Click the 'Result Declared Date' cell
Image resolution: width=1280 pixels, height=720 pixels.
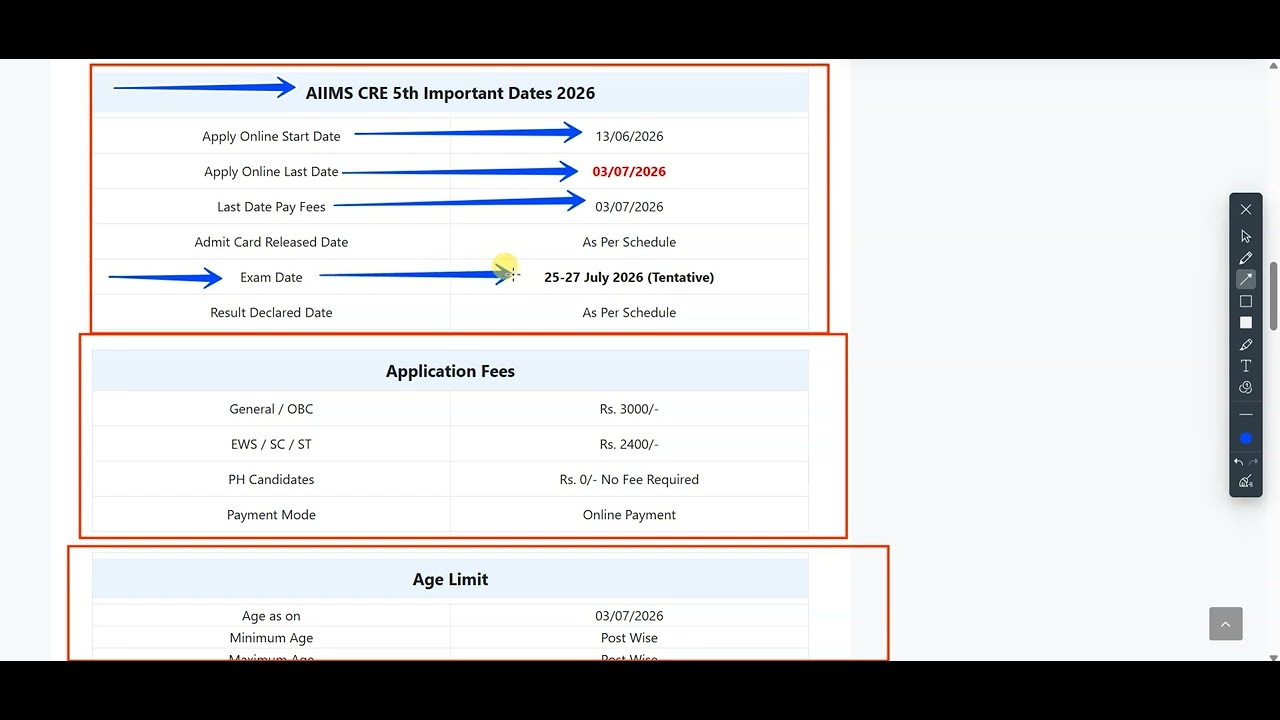(x=271, y=312)
